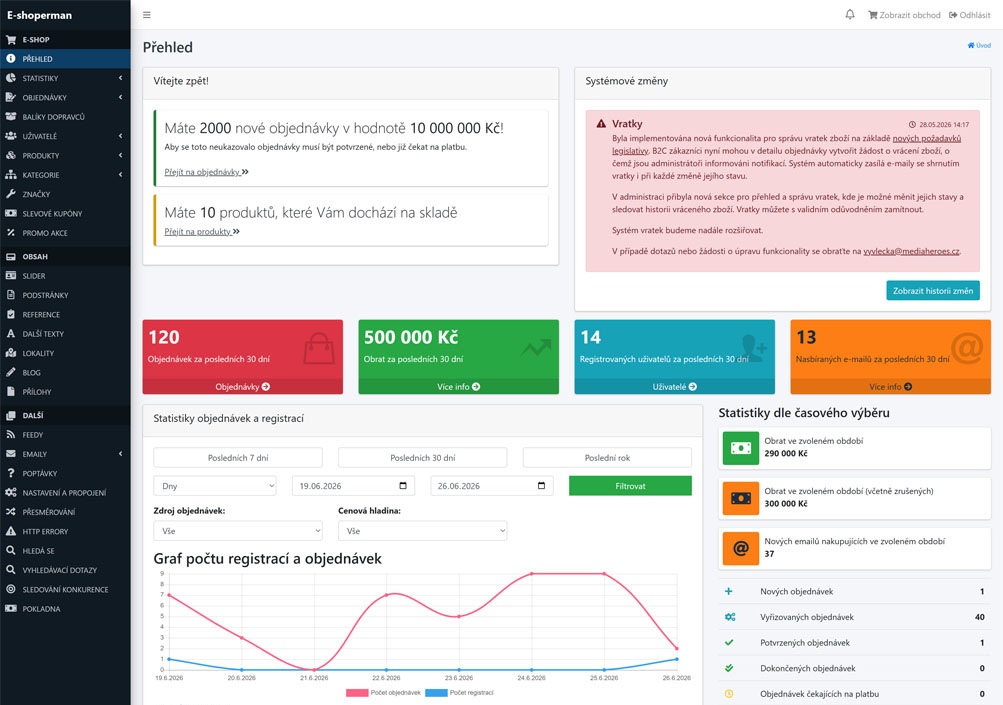The height and width of the screenshot is (705, 1003).
Task: Open Vyhledávací dotazy menu item
Action: point(65,570)
